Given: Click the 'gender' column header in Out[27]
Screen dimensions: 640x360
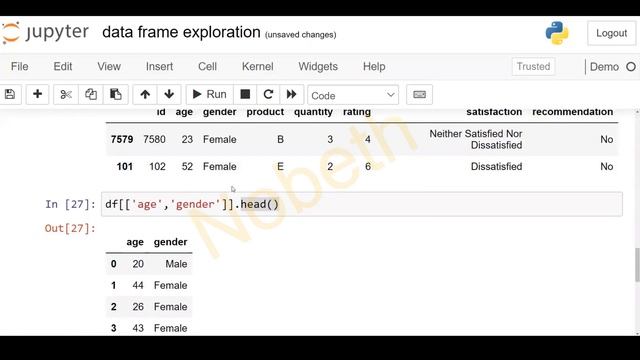Looking at the screenshot, I should (170, 242).
